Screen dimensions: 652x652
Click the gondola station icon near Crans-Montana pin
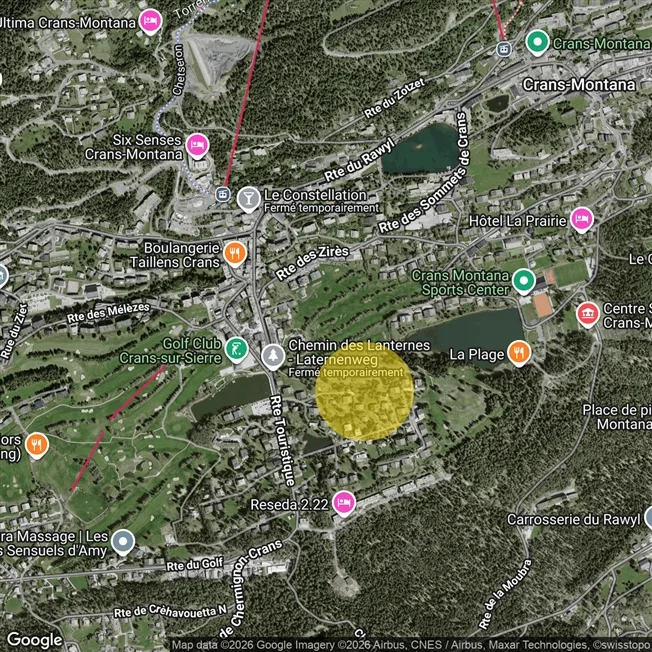pos(504,49)
